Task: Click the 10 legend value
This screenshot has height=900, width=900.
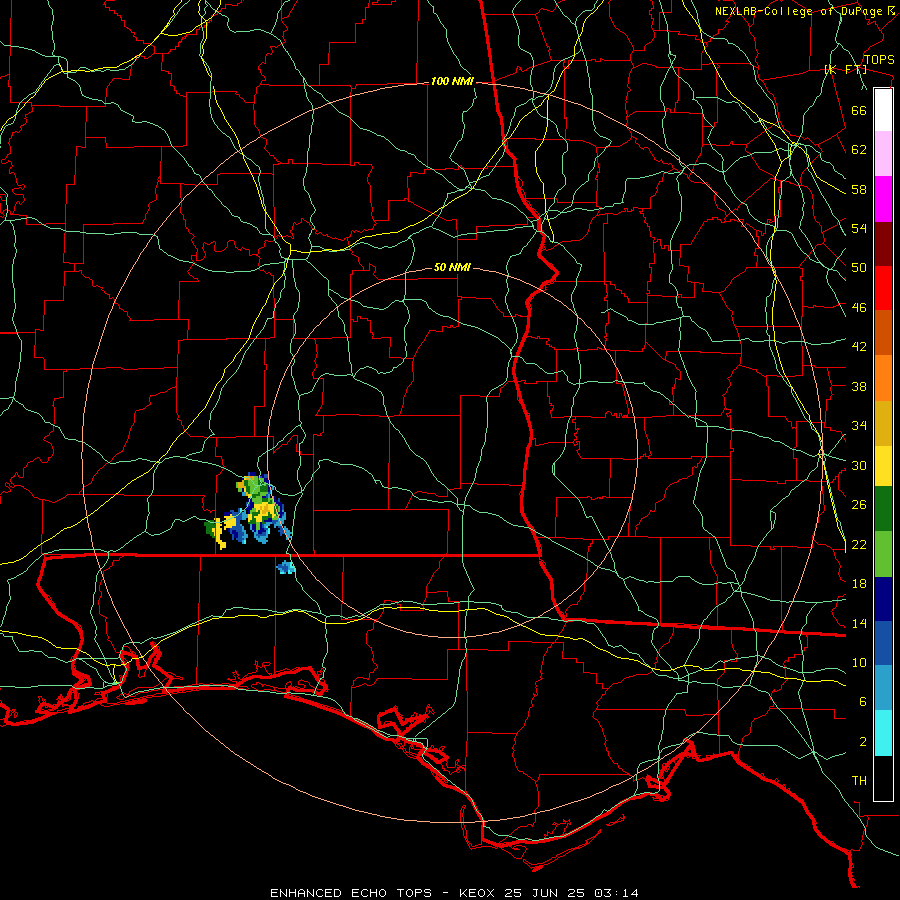Action: [x=859, y=663]
